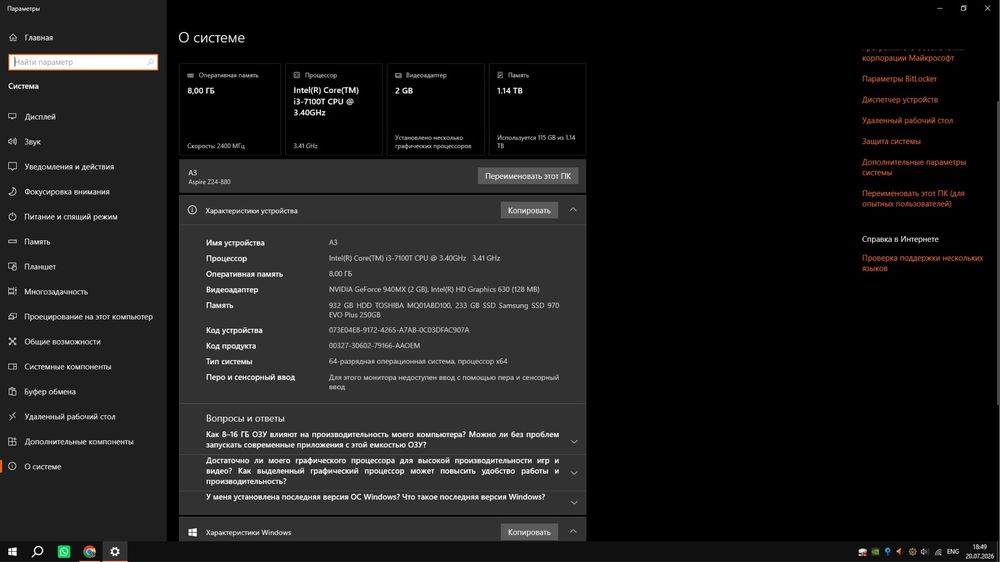
Task: Switch input language ENG
Action: coord(953,552)
